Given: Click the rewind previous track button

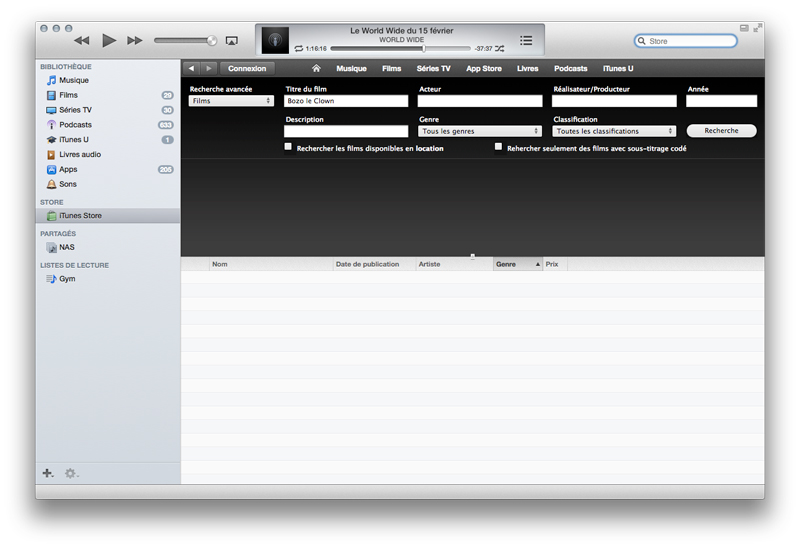Looking at the screenshot, I should pos(82,40).
